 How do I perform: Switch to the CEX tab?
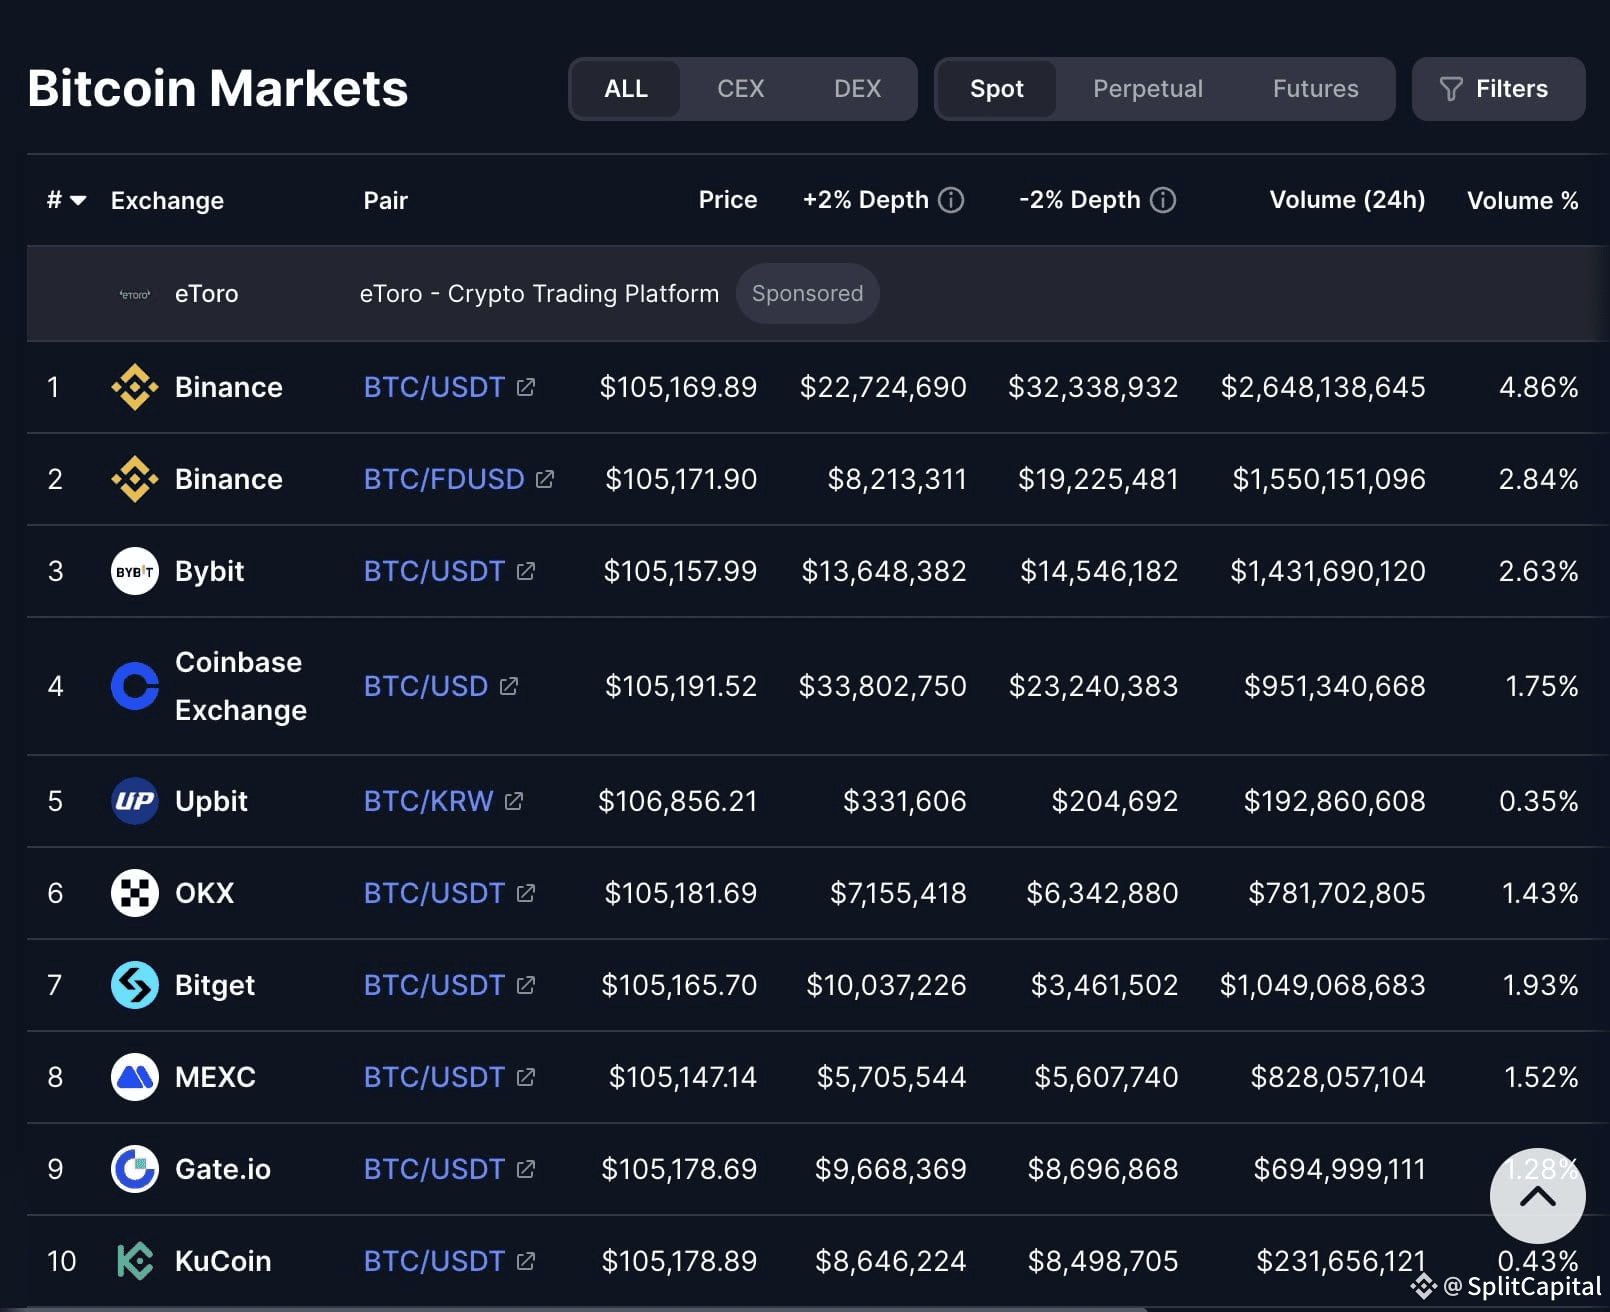740,89
